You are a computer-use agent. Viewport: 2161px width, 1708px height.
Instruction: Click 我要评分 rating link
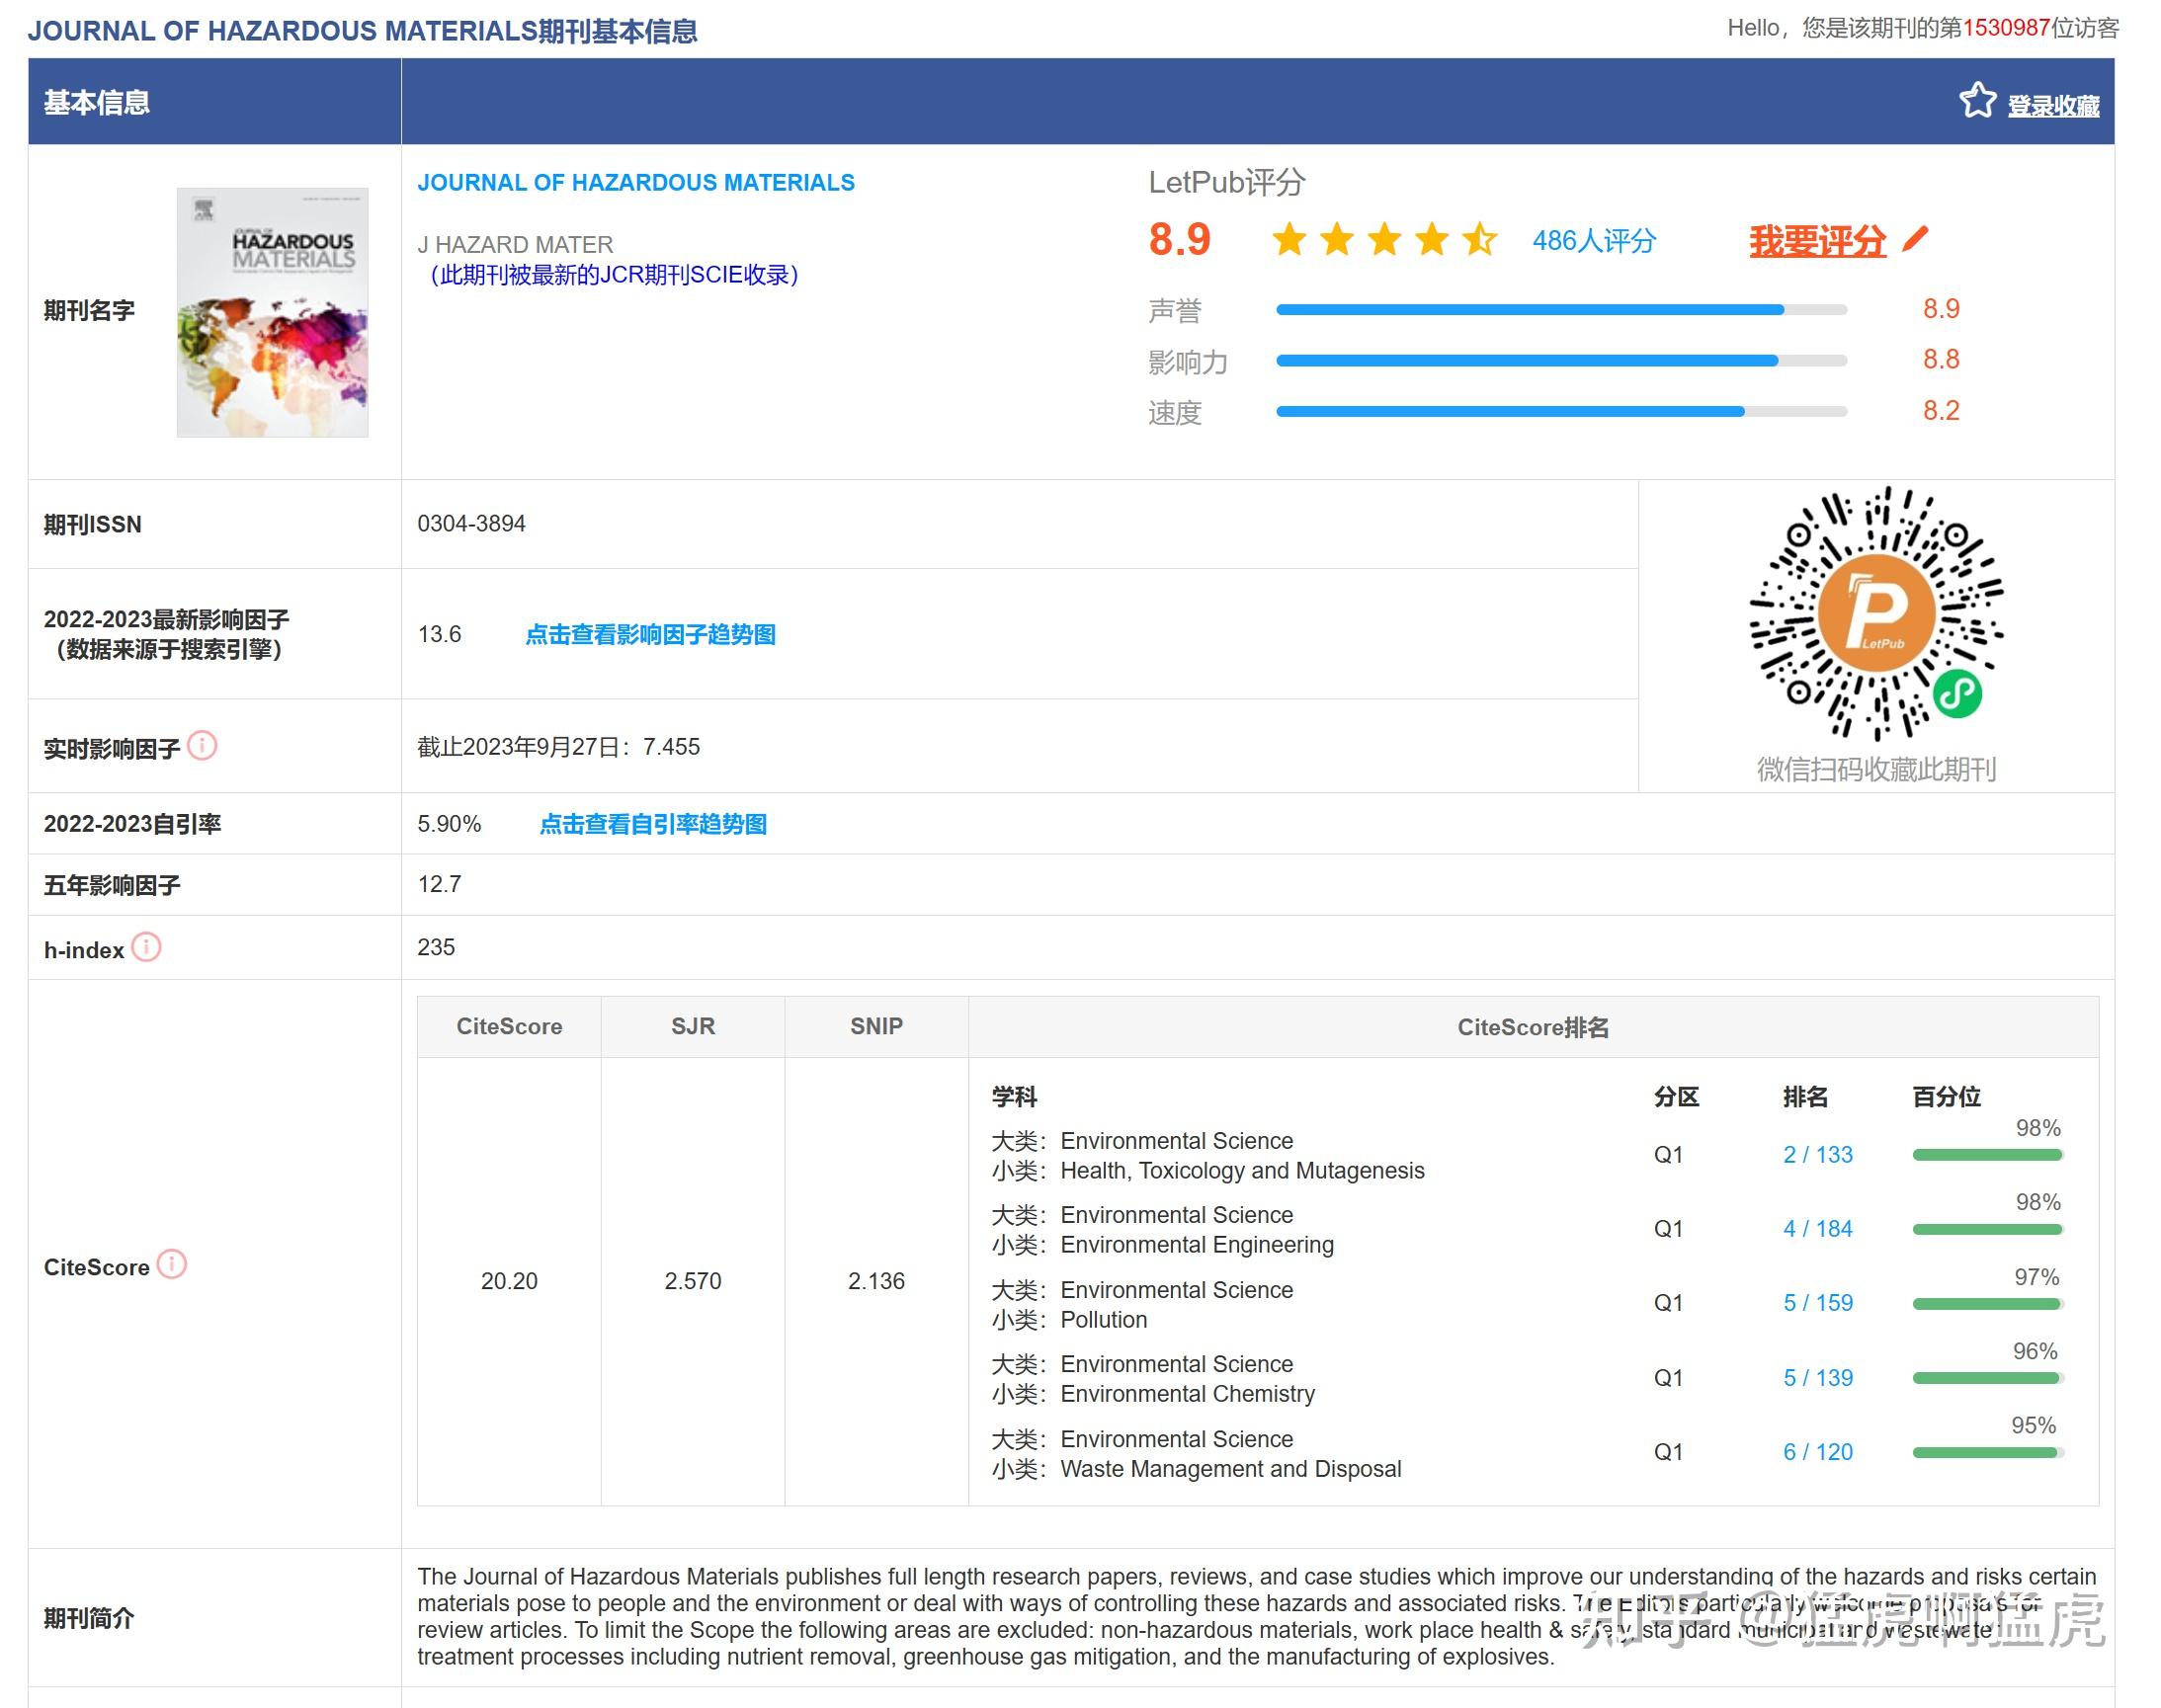(x=1817, y=241)
